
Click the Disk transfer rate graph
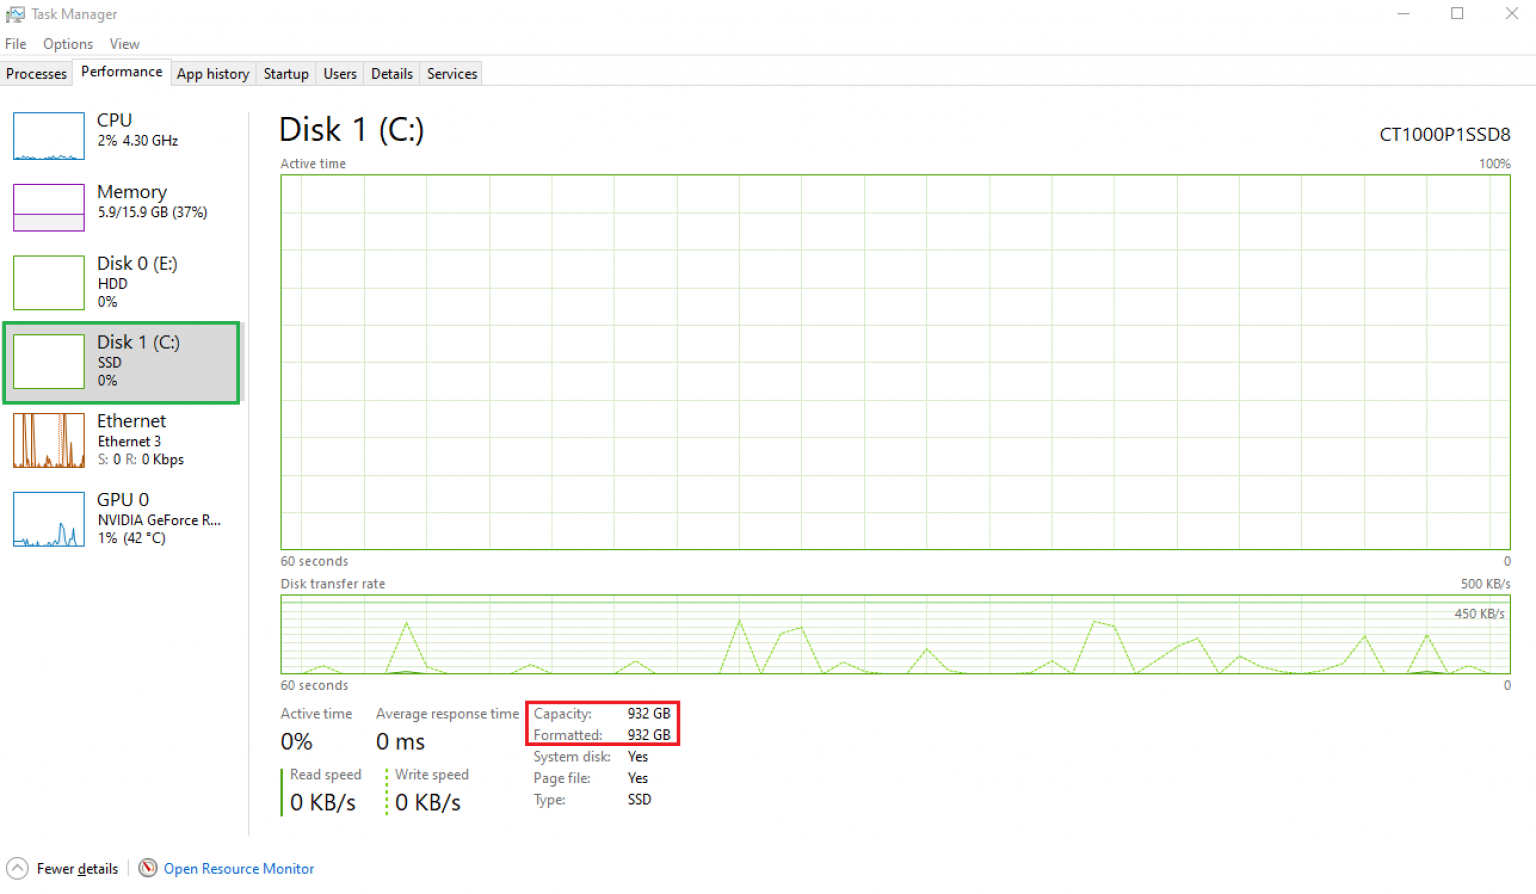coord(894,635)
